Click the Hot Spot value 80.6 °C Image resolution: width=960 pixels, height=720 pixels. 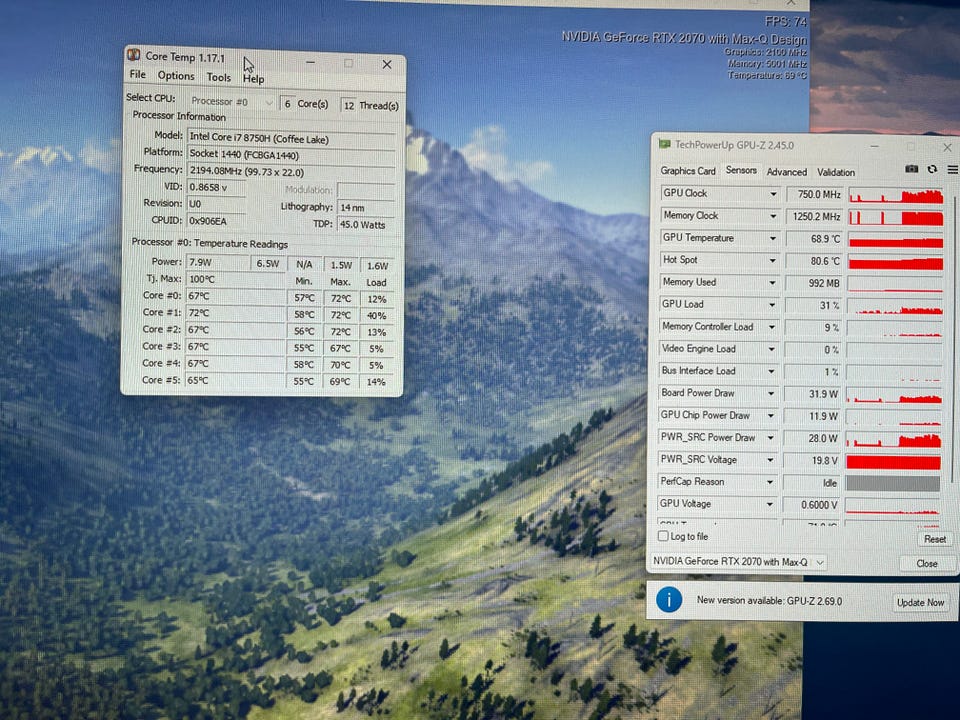click(814, 261)
